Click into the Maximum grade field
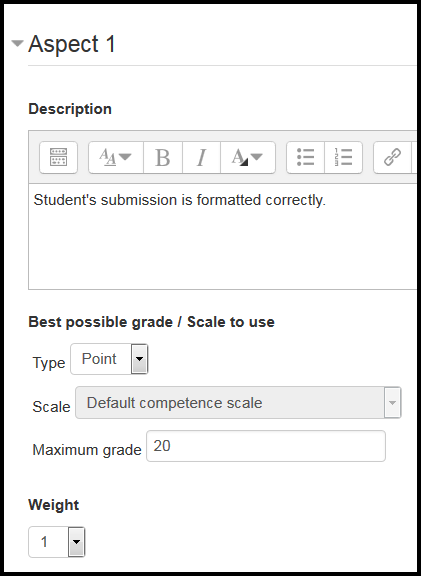 [x=266, y=446]
